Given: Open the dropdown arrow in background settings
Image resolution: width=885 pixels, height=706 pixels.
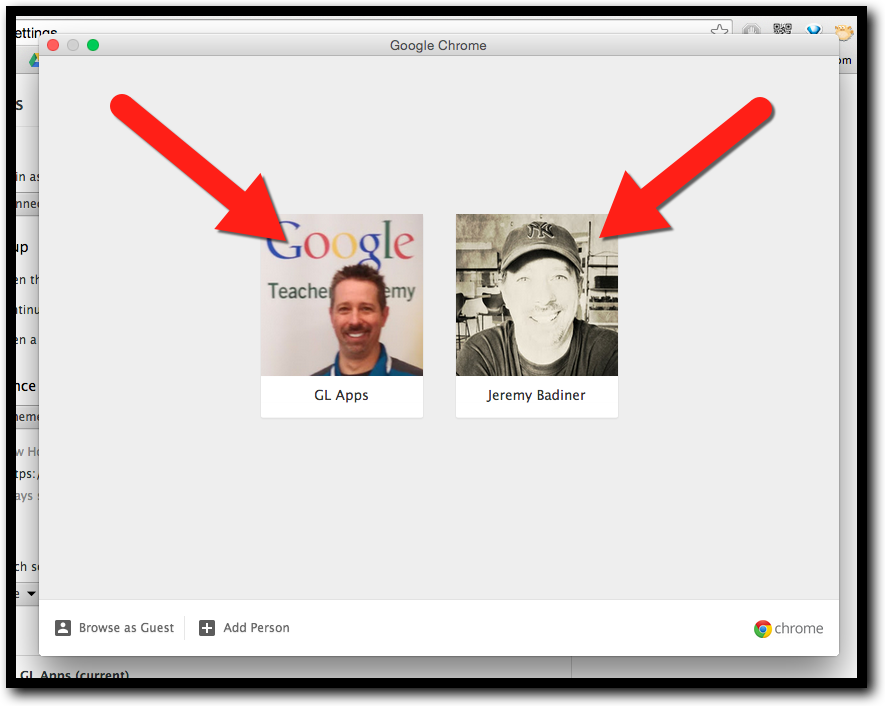Looking at the screenshot, I should click(32, 593).
